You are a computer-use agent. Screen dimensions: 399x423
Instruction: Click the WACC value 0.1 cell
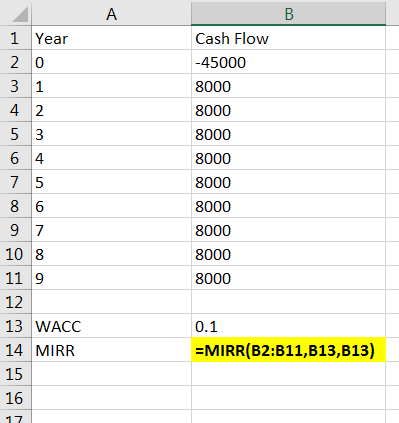click(289, 326)
